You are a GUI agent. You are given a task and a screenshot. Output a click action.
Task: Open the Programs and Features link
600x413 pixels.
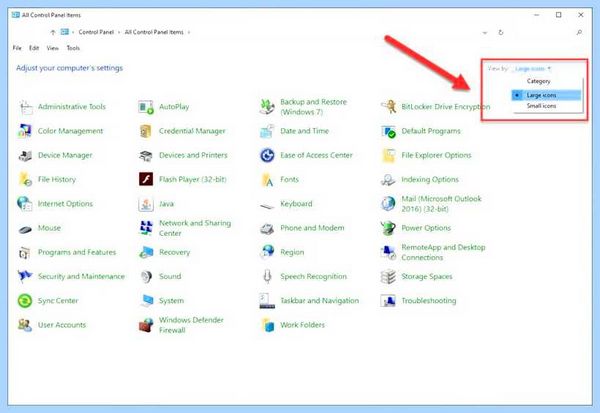coord(77,252)
